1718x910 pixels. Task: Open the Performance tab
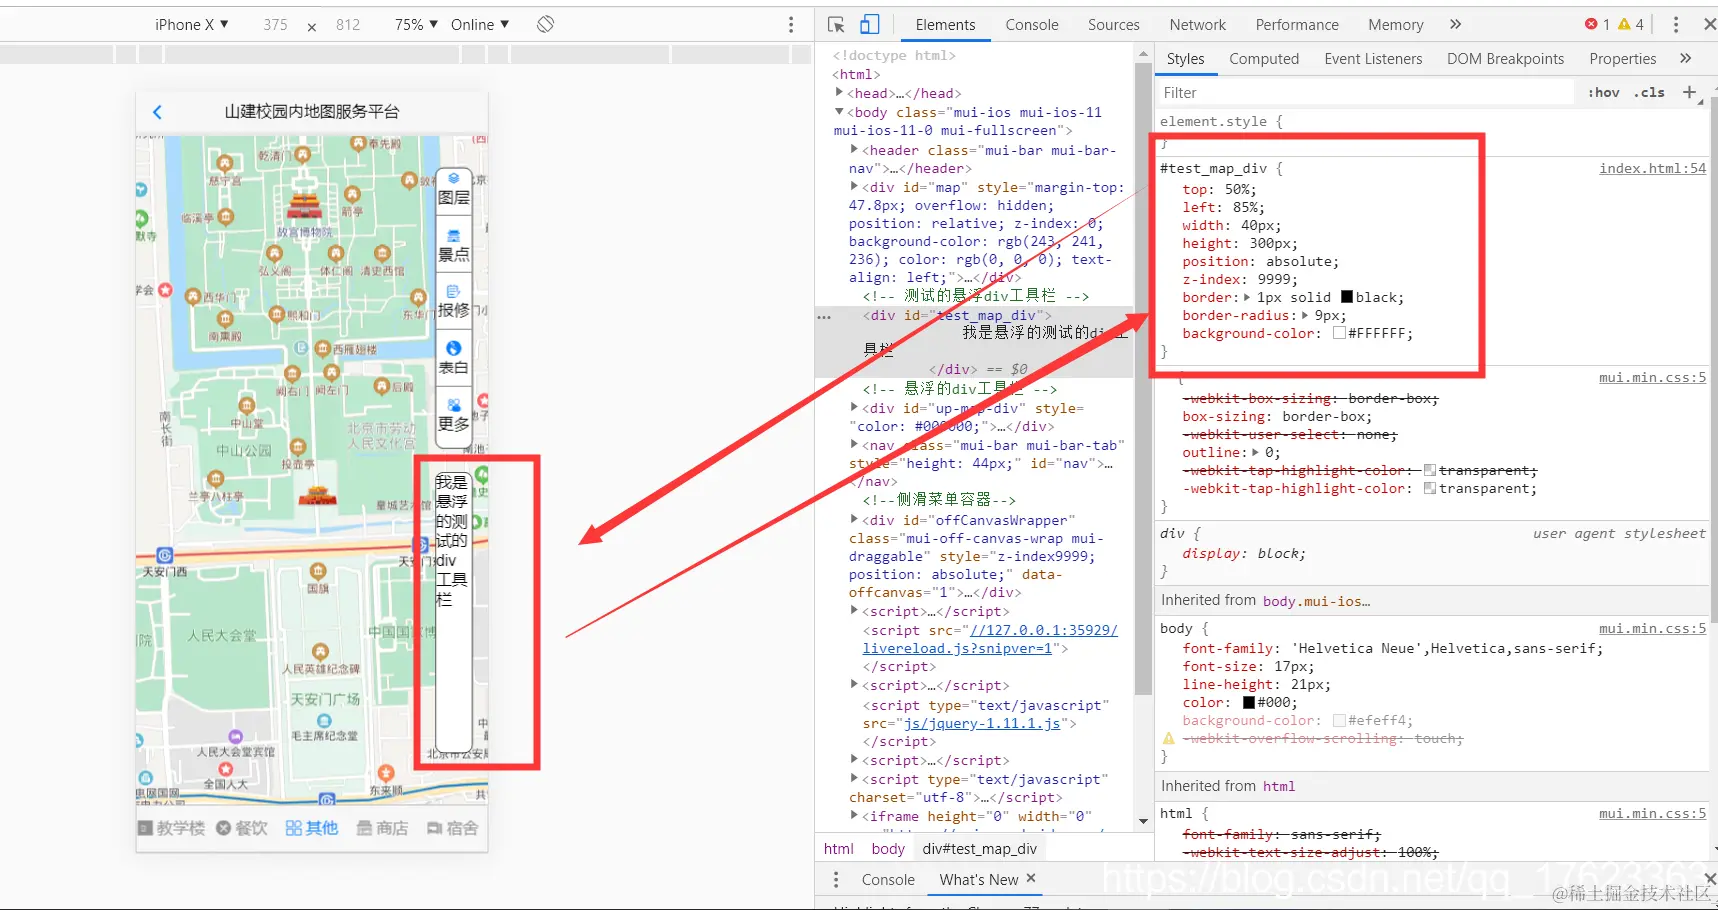click(x=1297, y=25)
